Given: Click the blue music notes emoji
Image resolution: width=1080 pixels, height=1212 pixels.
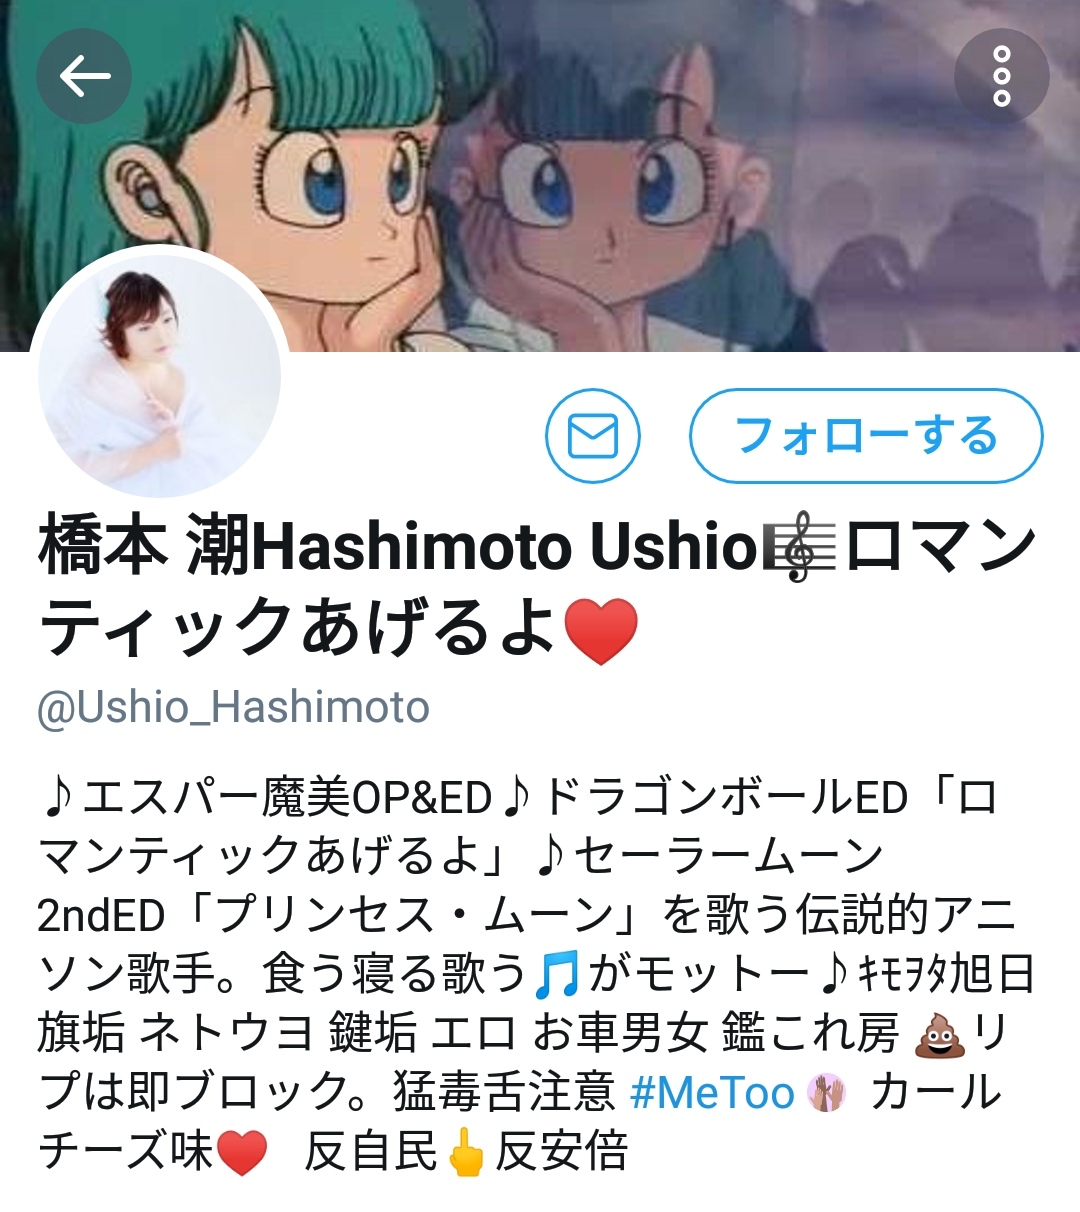Looking at the screenshot, I should pos(556,976).
